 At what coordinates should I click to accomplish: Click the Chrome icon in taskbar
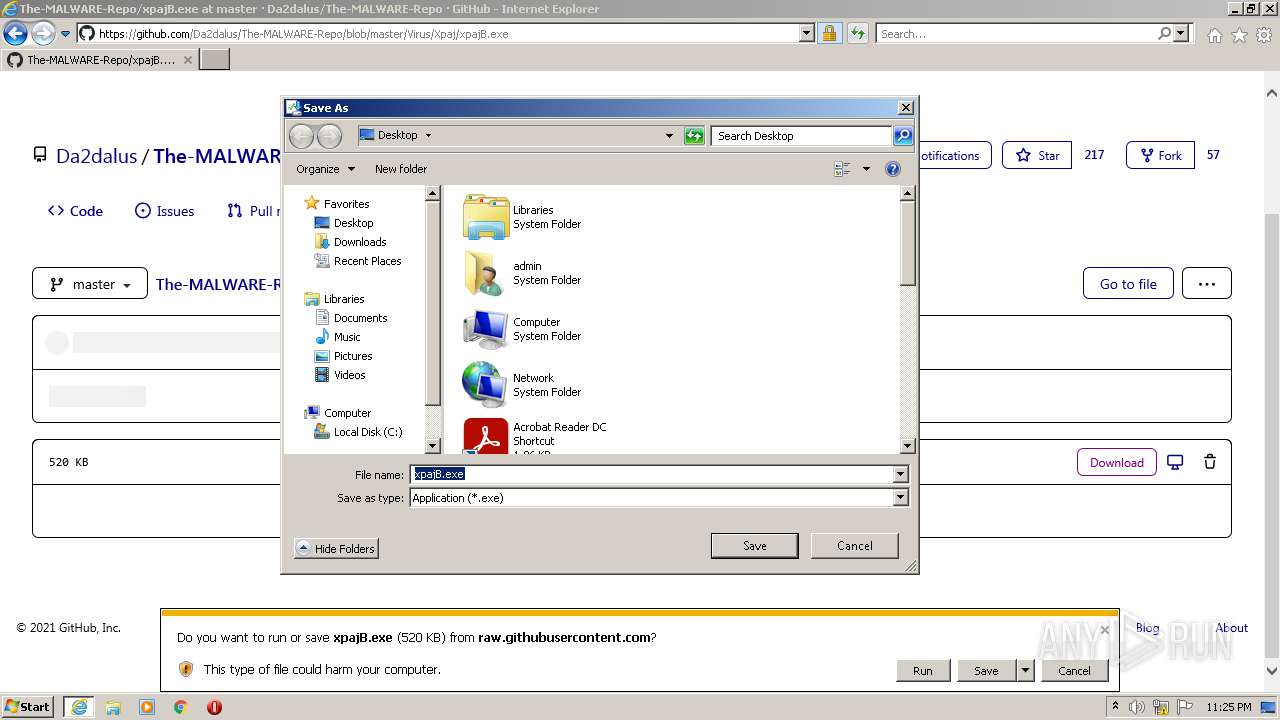click(180, 707)
